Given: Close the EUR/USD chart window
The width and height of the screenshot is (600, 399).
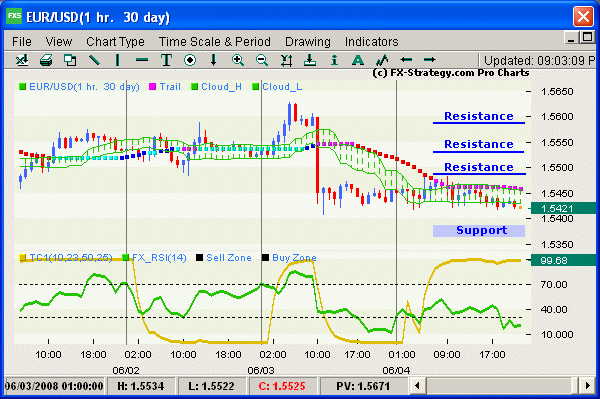Looking at the screenshot, I should pos(584,17).
